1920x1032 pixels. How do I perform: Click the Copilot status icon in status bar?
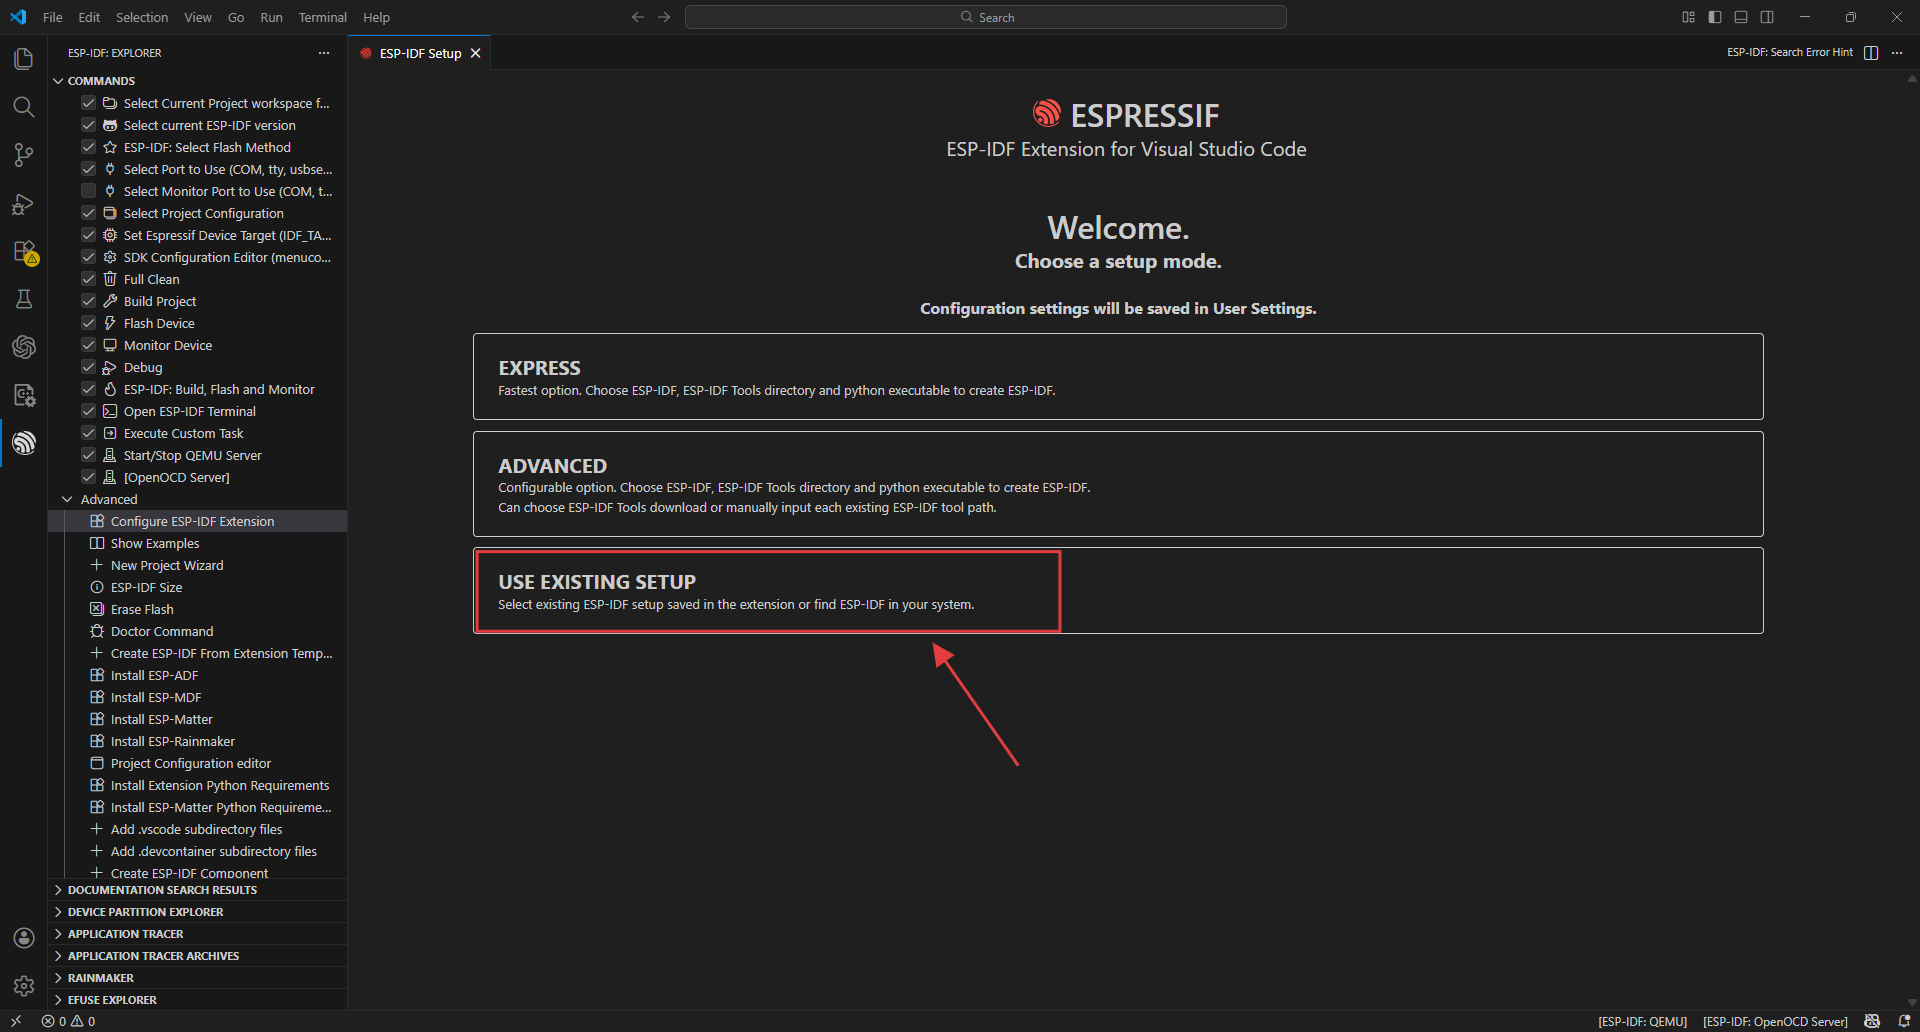pyautogui.click(x=1872, y=1021)
